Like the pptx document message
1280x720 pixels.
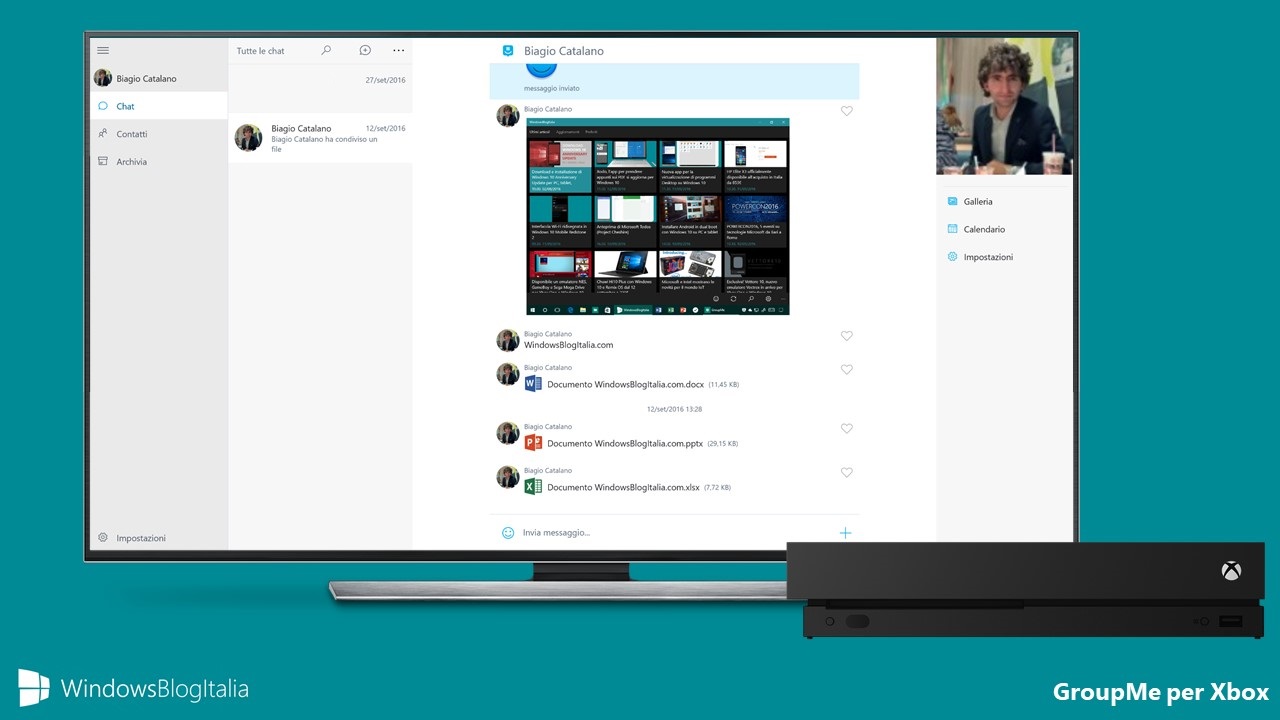(x=846, y=428)
